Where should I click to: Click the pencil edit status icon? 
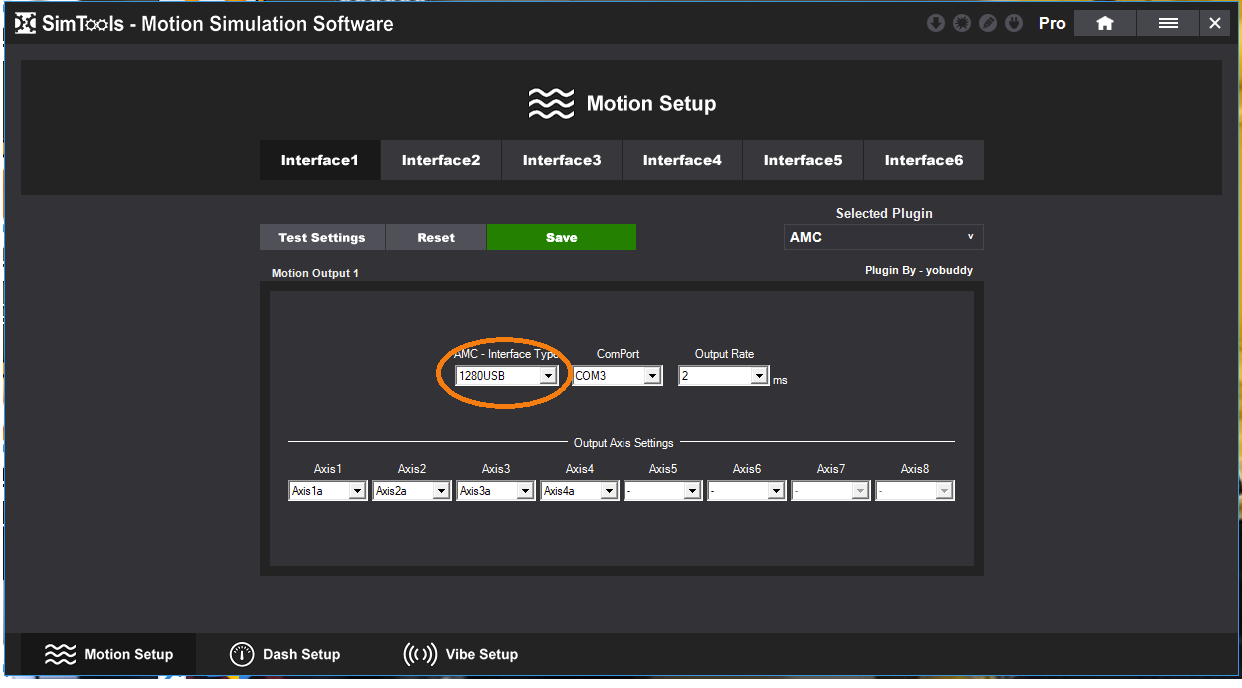[987, 23]
